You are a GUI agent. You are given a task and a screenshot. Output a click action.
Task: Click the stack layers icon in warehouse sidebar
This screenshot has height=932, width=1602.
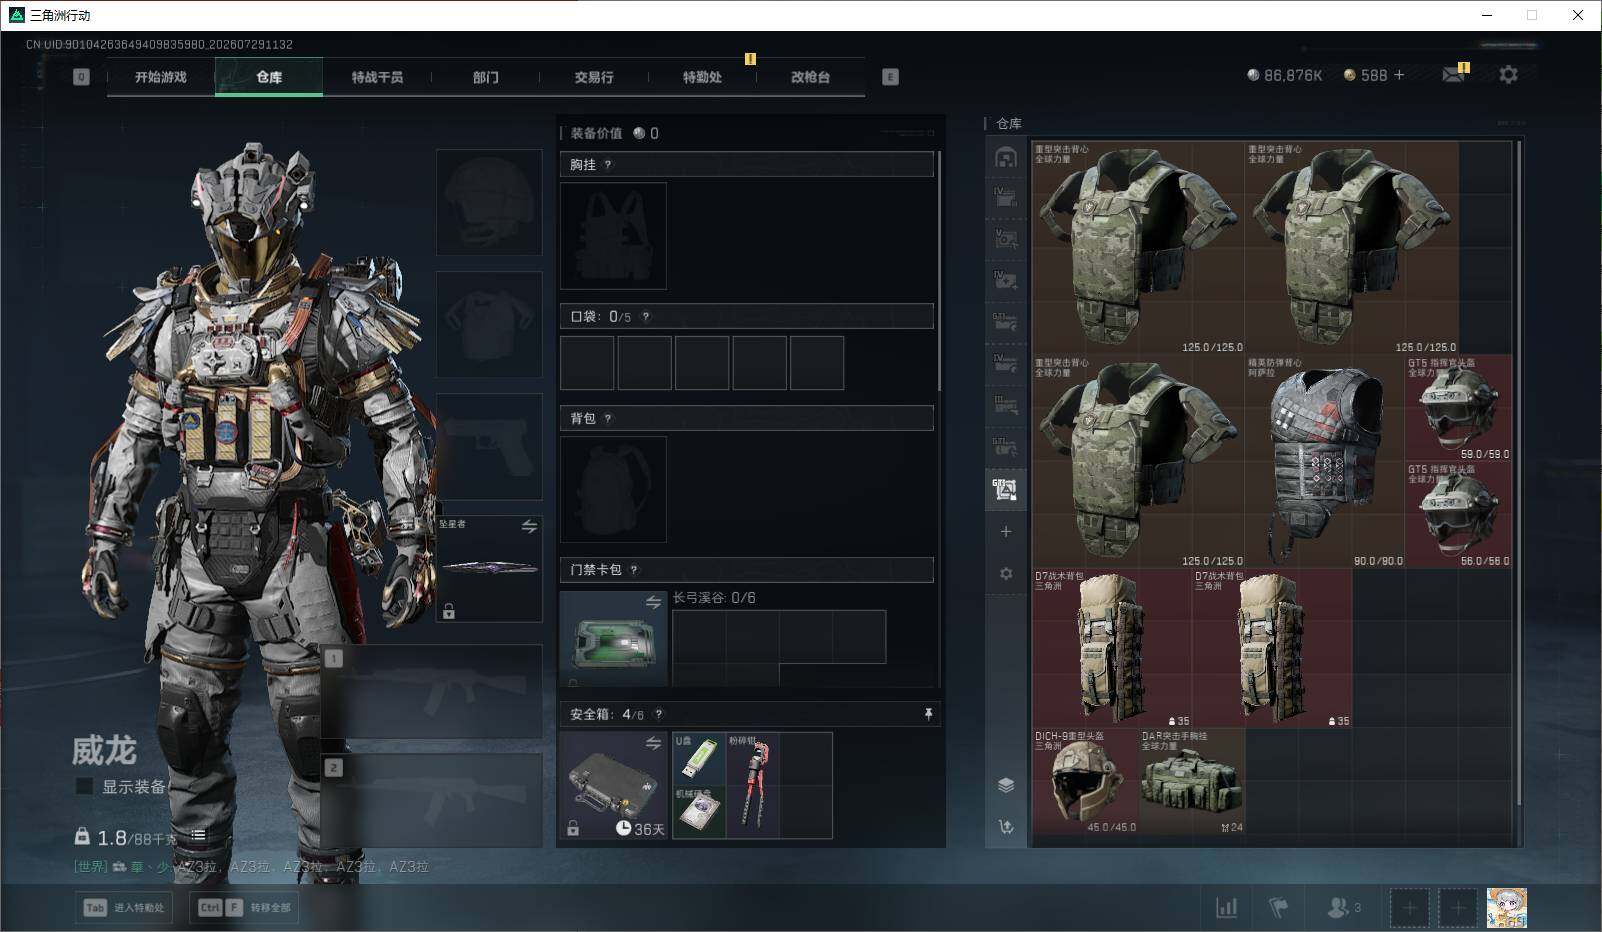pyautogui.click(x=1006, y=785)
